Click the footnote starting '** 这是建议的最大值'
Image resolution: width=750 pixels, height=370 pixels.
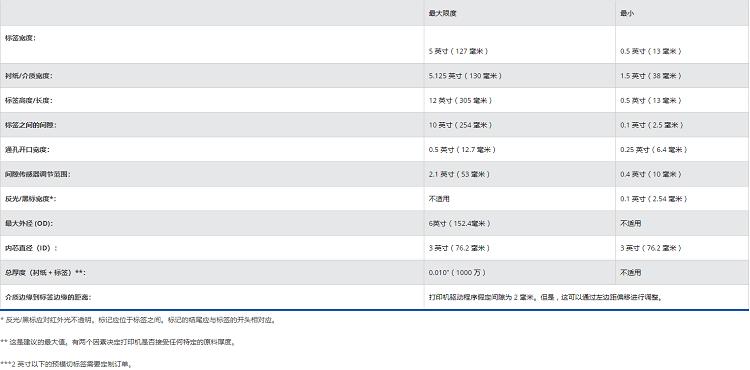pyautogui.click(x=118, y=342)
